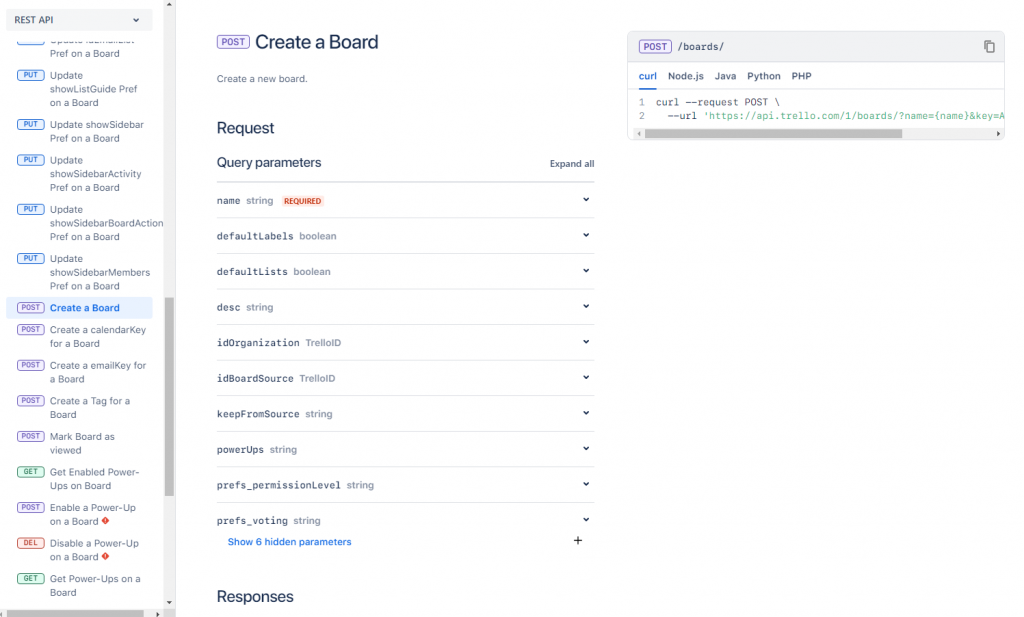Click the warning icon next to Disable a Power-Up
Screen dimensions: 1024x617
[x=105, y=557]
